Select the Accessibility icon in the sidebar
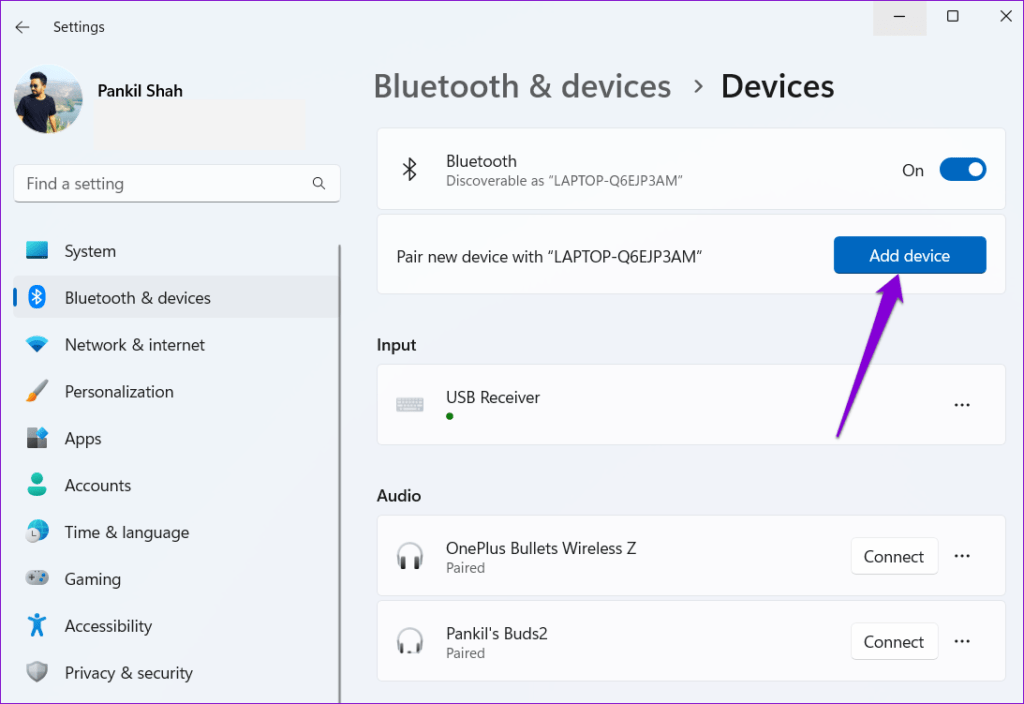 37,626
